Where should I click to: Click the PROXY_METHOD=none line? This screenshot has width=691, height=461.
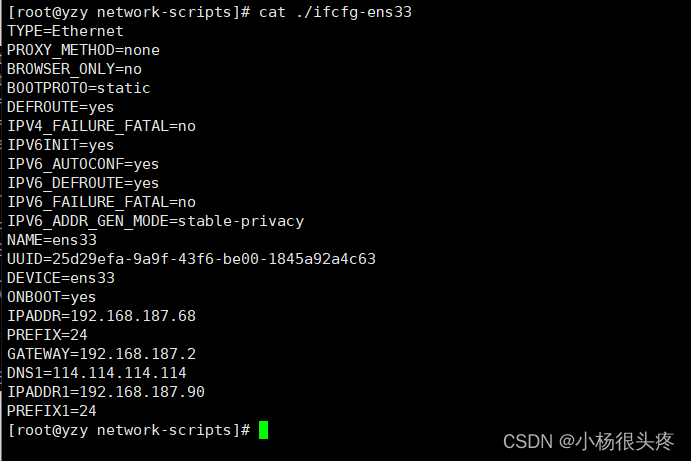point(83,50)
